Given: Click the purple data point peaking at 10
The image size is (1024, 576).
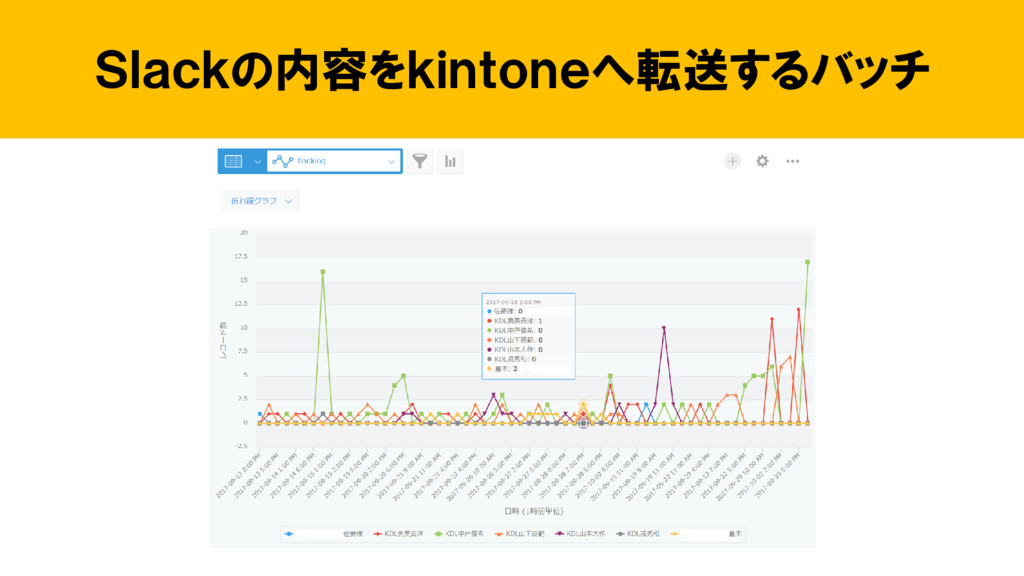Looking at the screenshot, I should (664, 328).
